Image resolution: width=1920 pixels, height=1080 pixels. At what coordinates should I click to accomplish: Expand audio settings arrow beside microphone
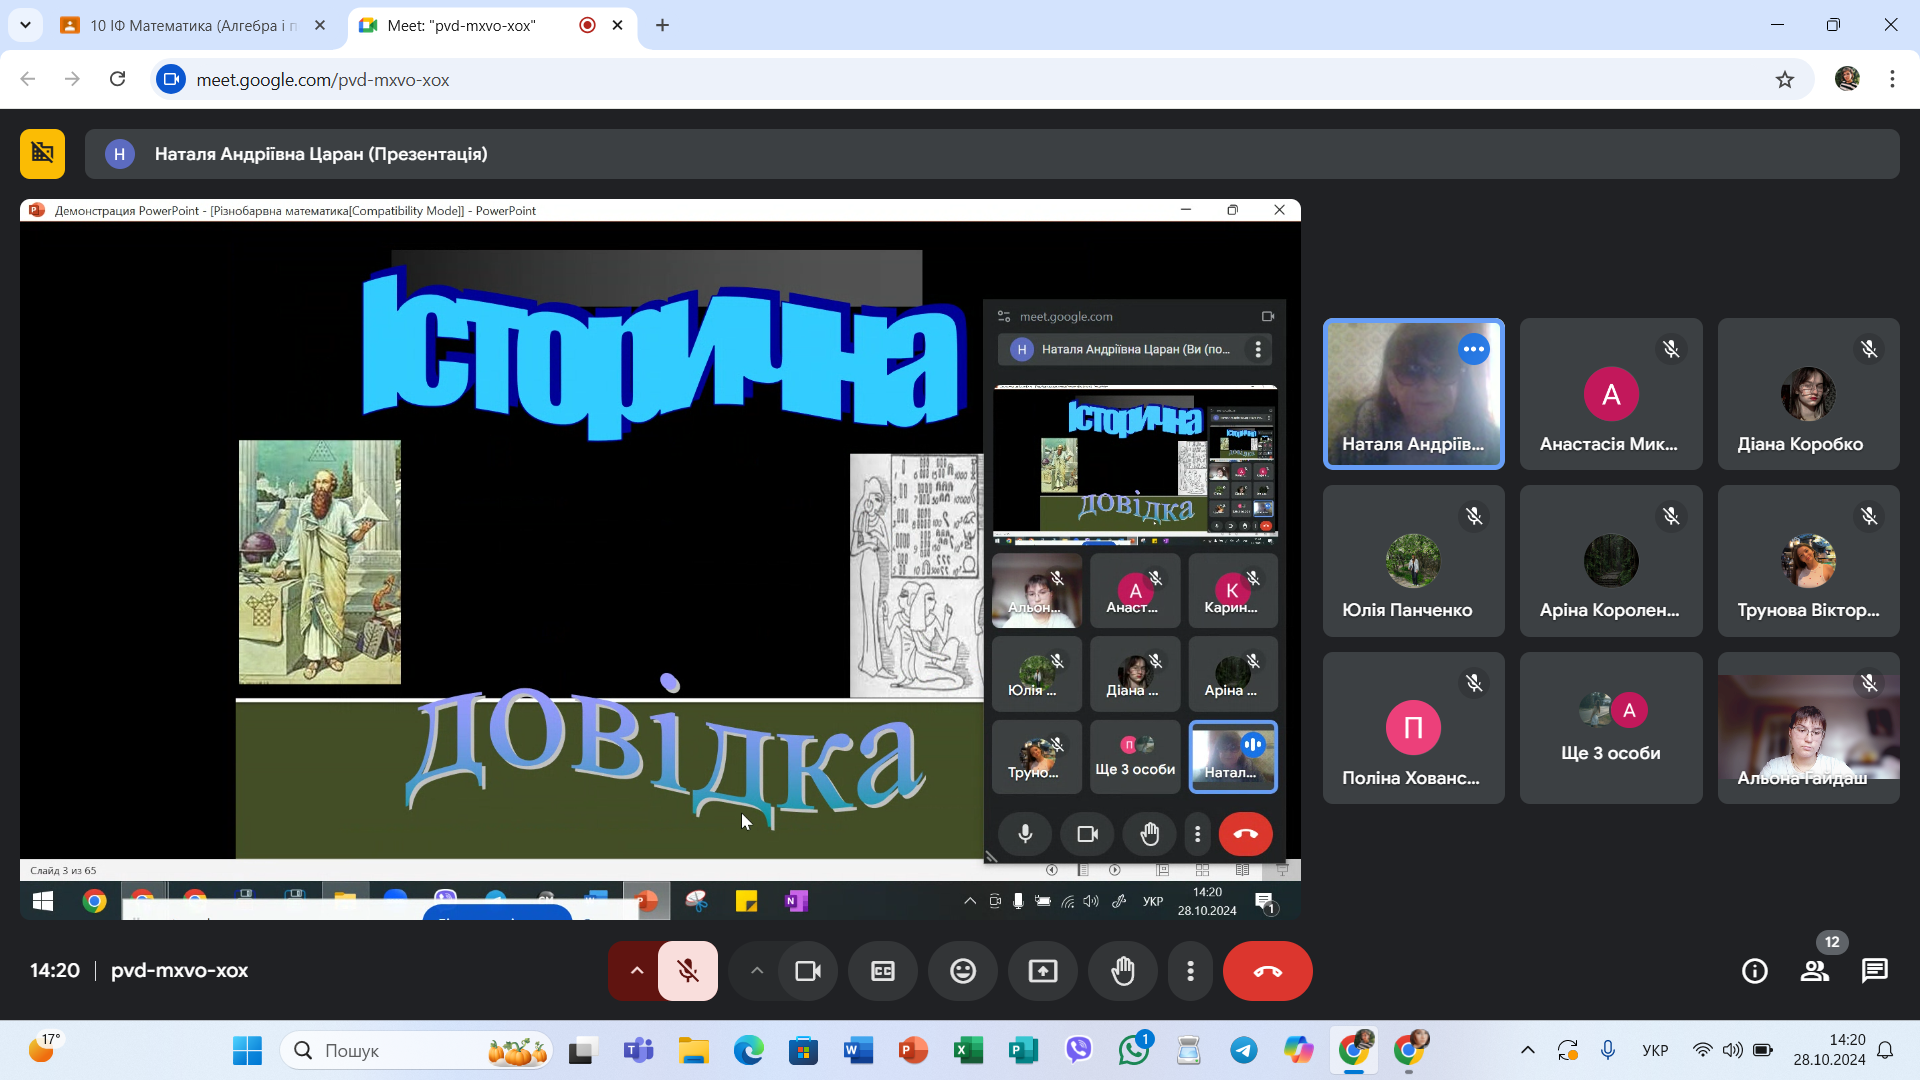click(636, 971)
